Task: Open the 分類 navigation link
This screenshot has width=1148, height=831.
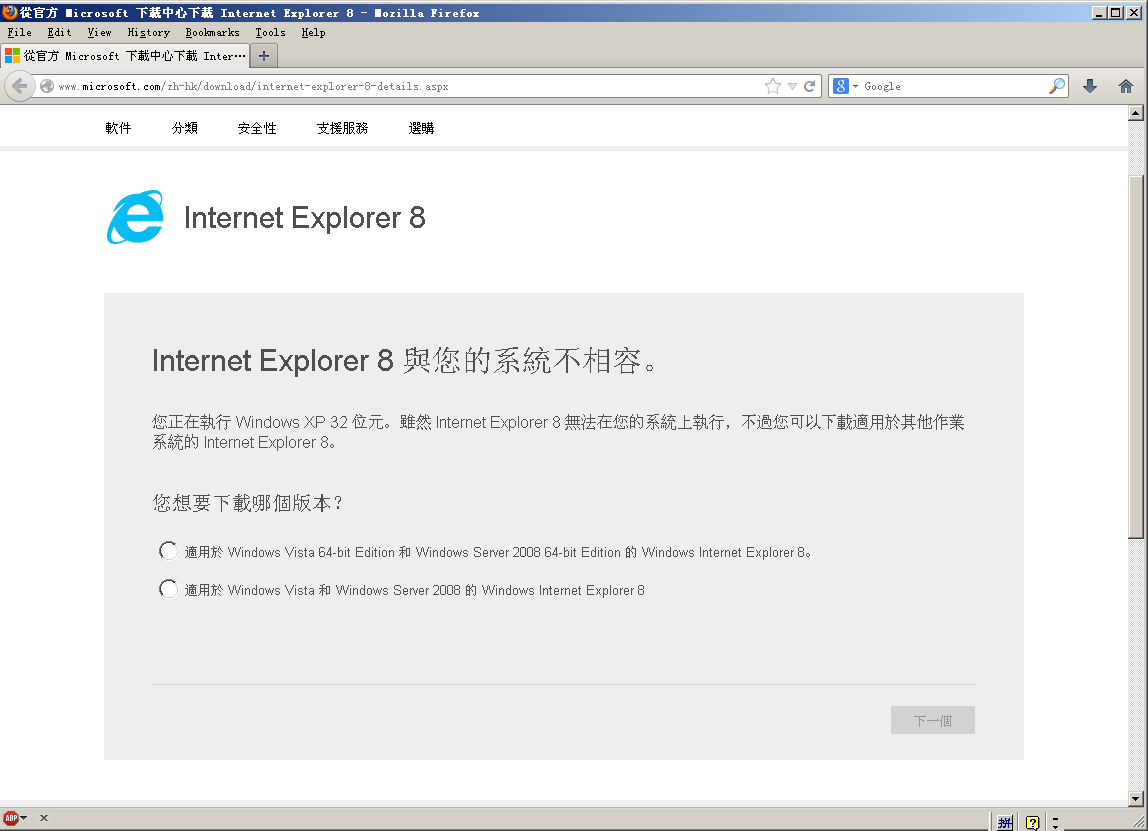Action: pos(184,128)
